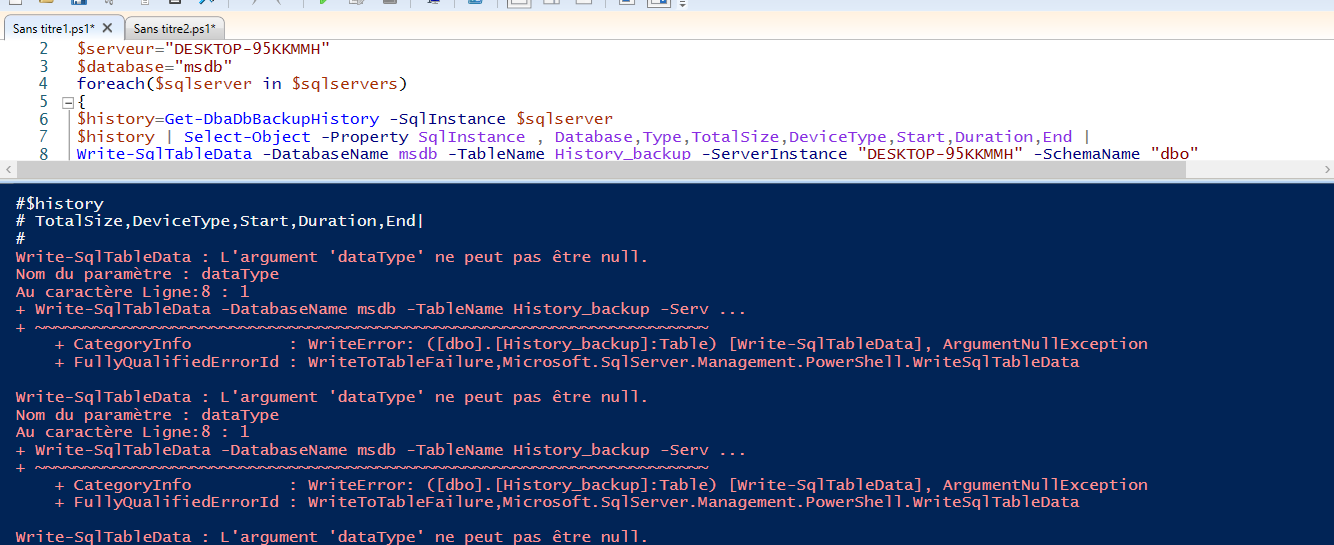Click the first "Nom du paramètre : dataType" line
The width and height of the screenshot is (1334, 545).
click(x=147, y=274)
